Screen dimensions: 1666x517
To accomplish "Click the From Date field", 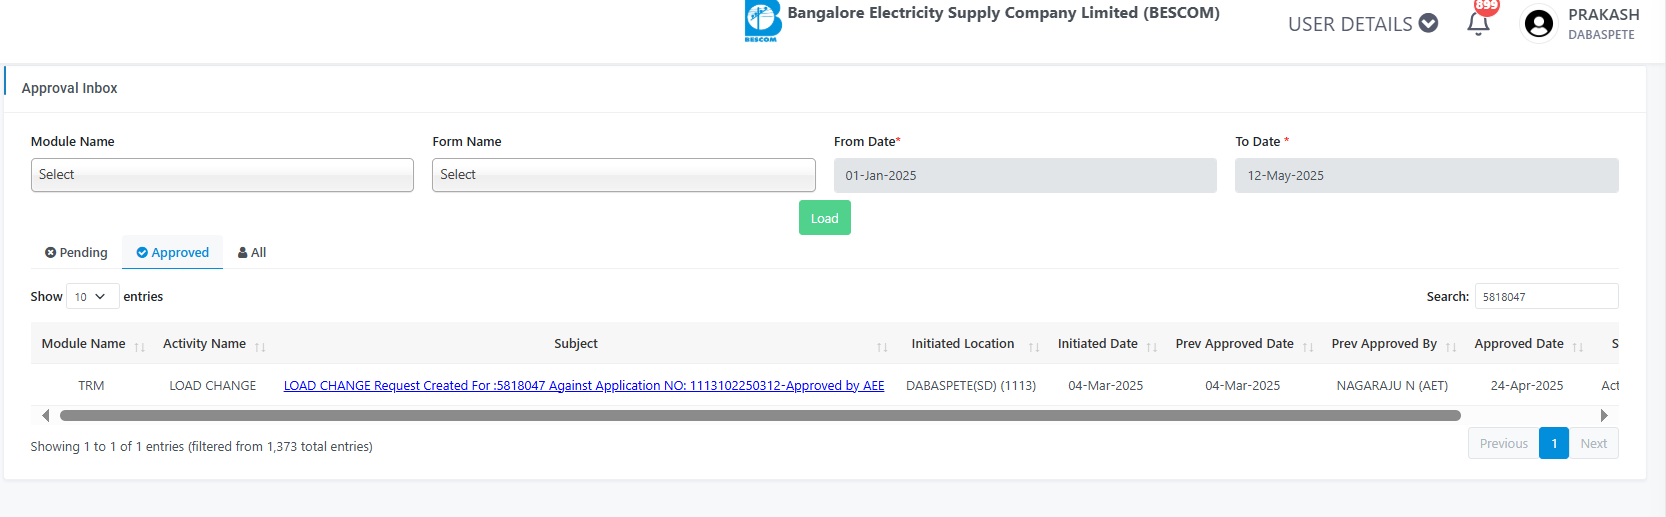I will pos(1025,176).
